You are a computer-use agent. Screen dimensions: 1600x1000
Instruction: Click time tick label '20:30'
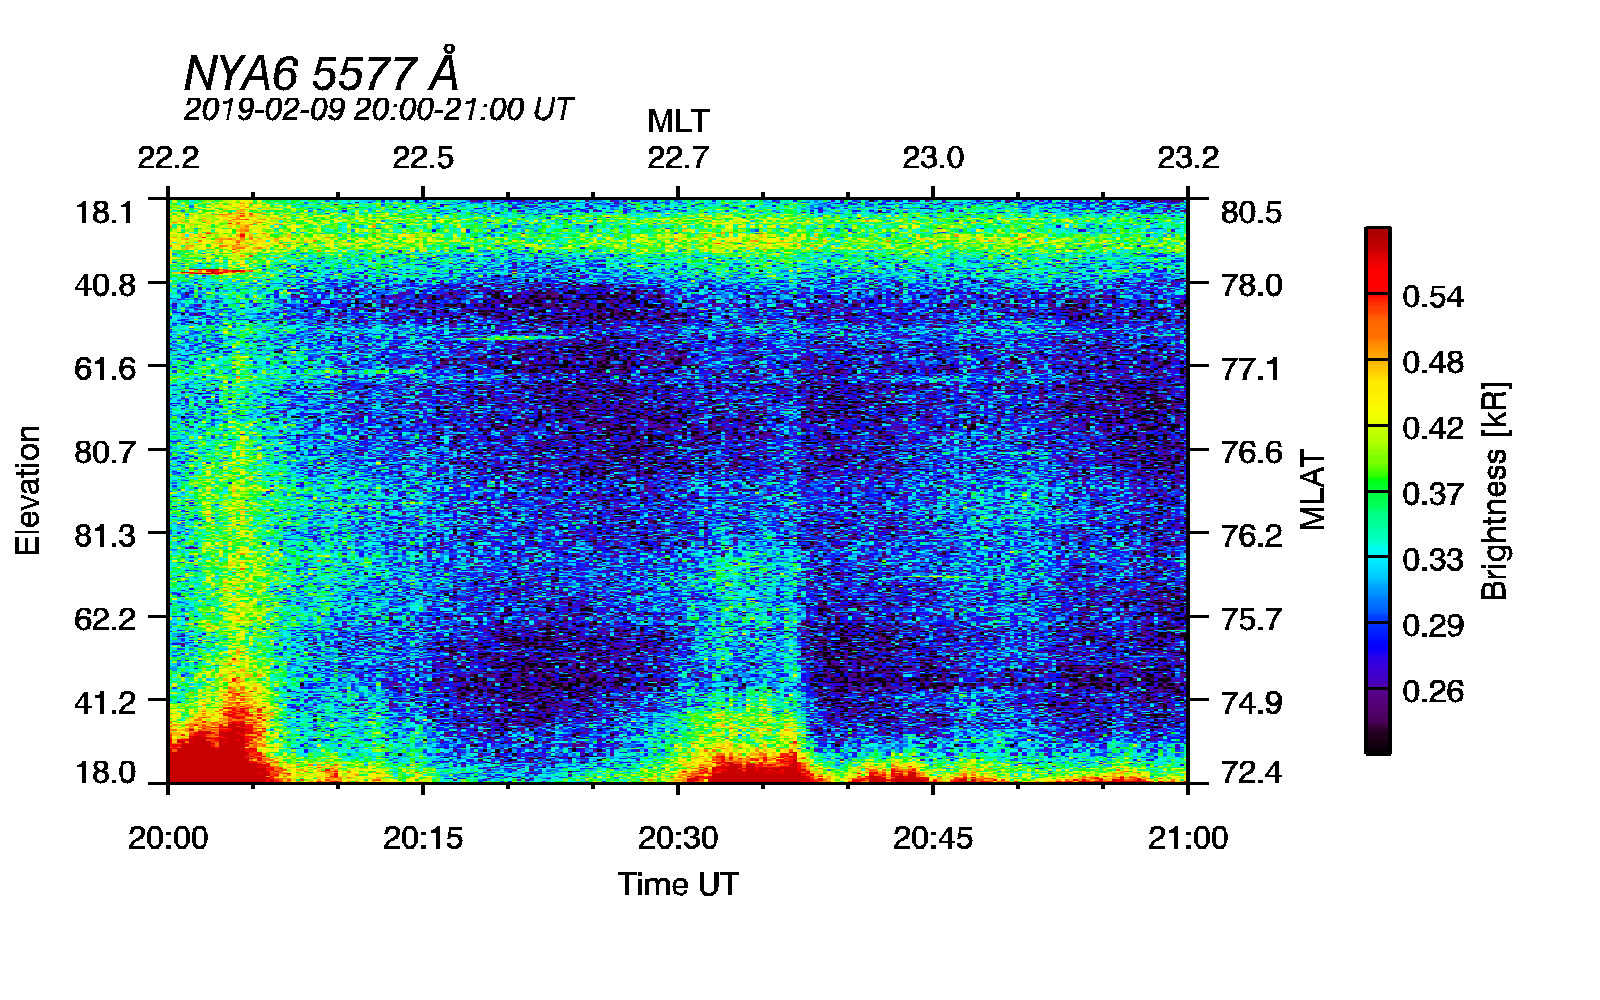(x=678, y=838)
